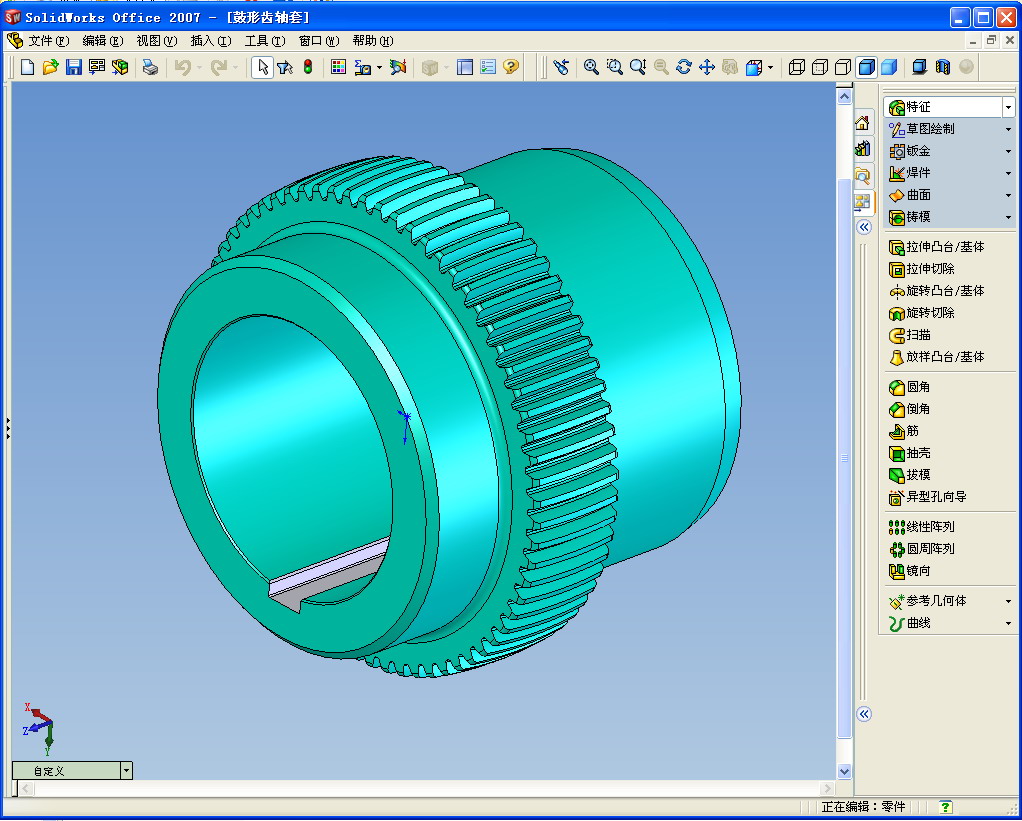The height and width of the screenshot is (821, 1022).
Task: Open the task pane home icon
Action: (862, 122)
